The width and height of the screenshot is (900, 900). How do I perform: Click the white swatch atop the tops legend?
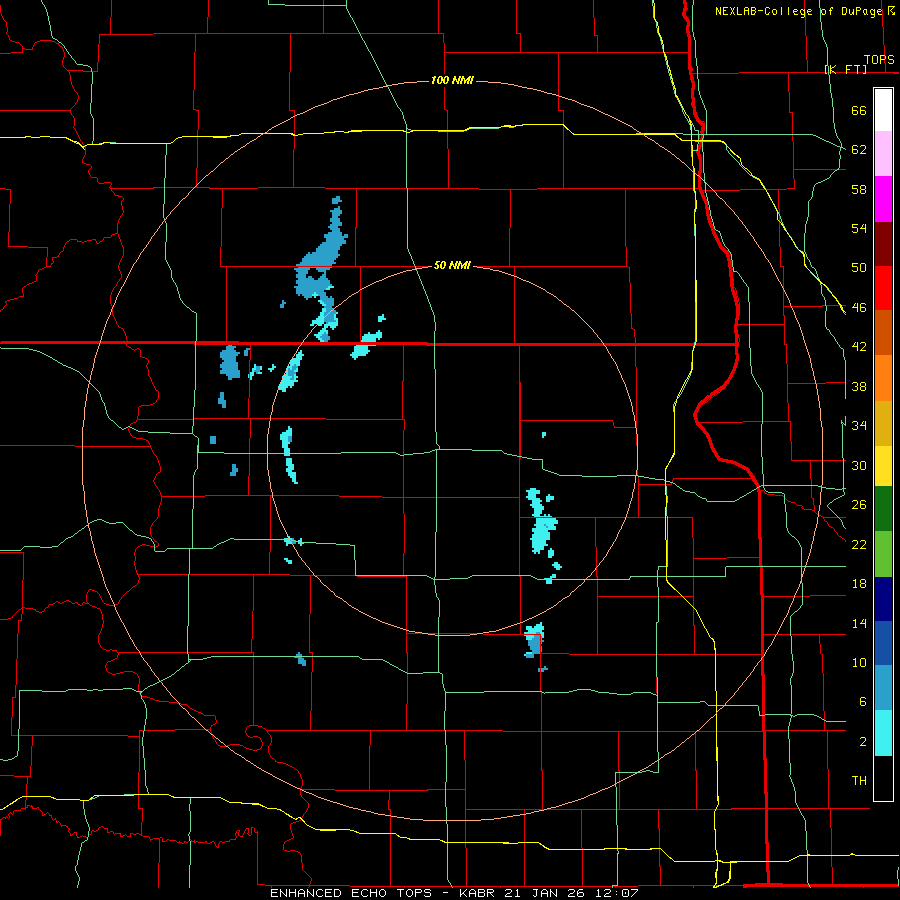pyautogui.click(x=883, y=110)
